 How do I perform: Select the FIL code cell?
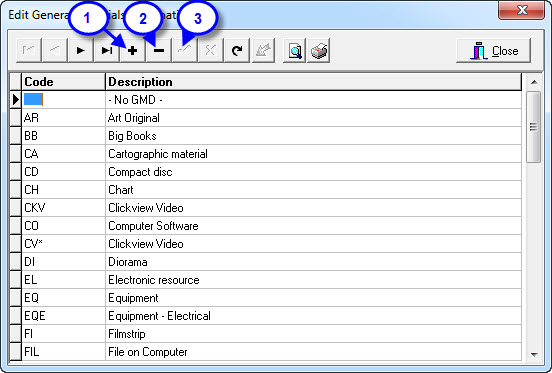click(63, 352)
